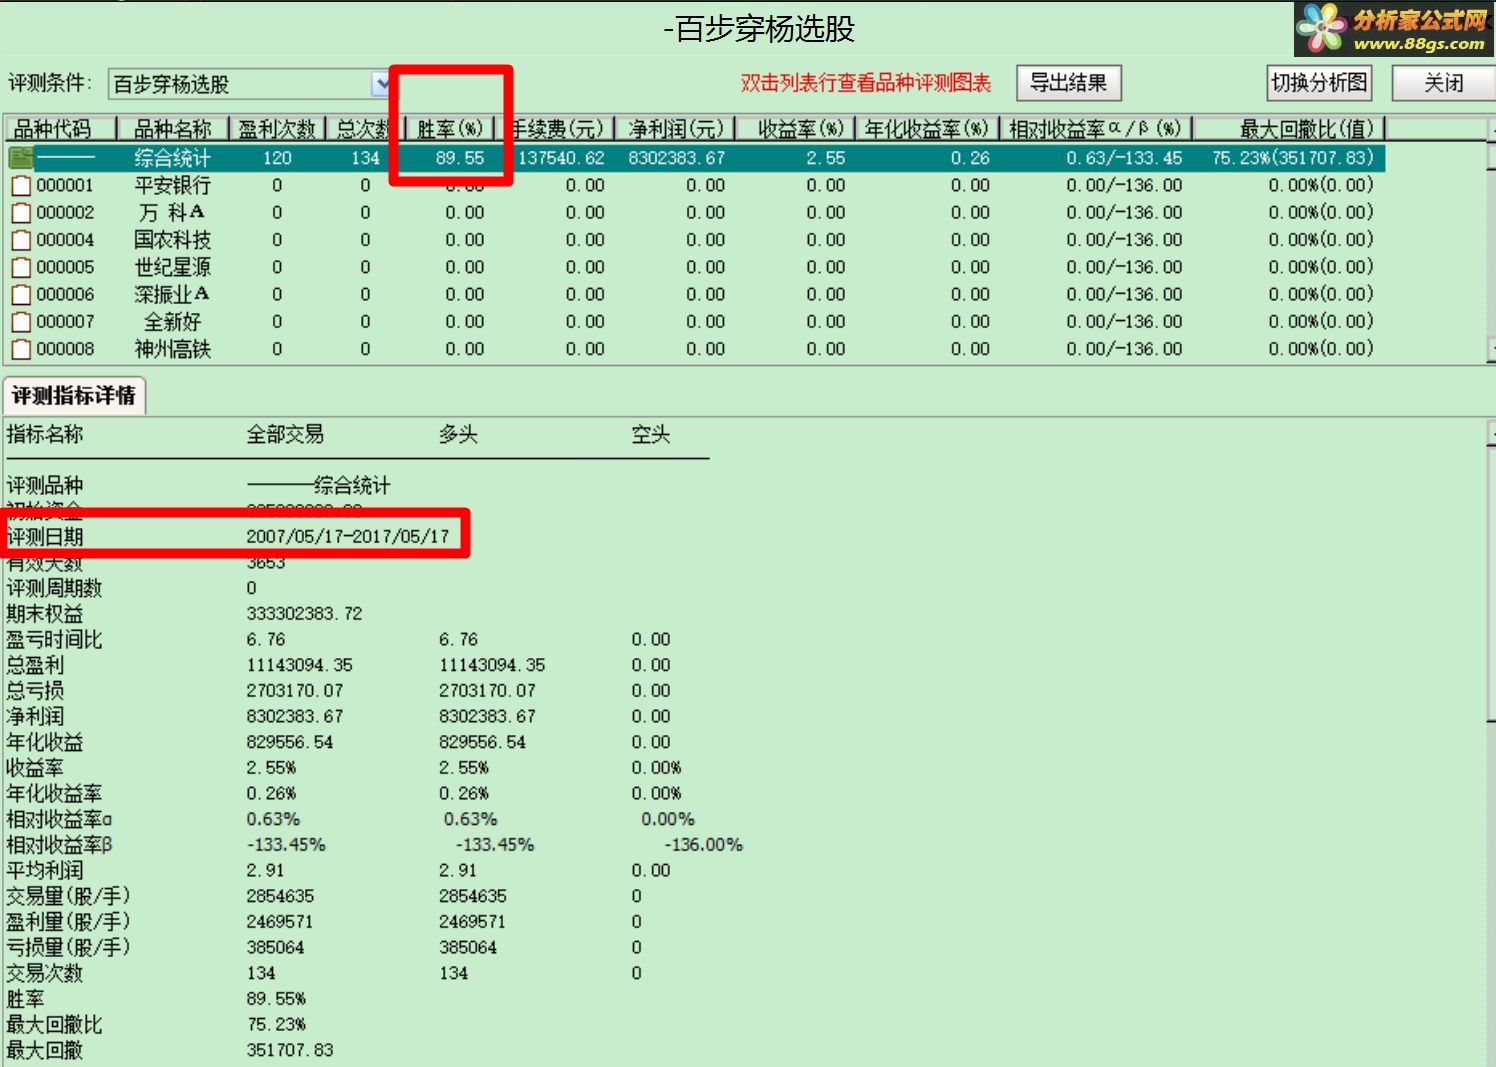Click the document icon for 000007
1496x1067 pixels.
[x=21, y=321]
